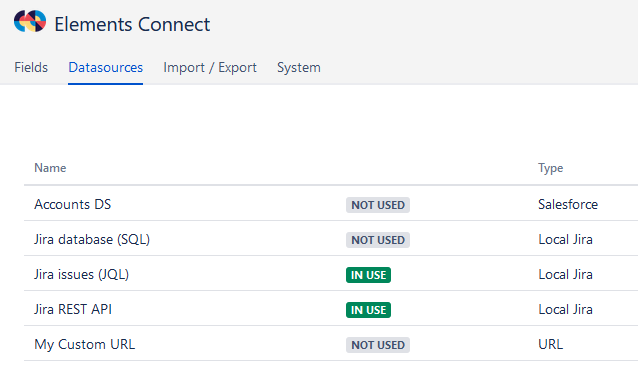Open the Accounts DS datasource

72,204
